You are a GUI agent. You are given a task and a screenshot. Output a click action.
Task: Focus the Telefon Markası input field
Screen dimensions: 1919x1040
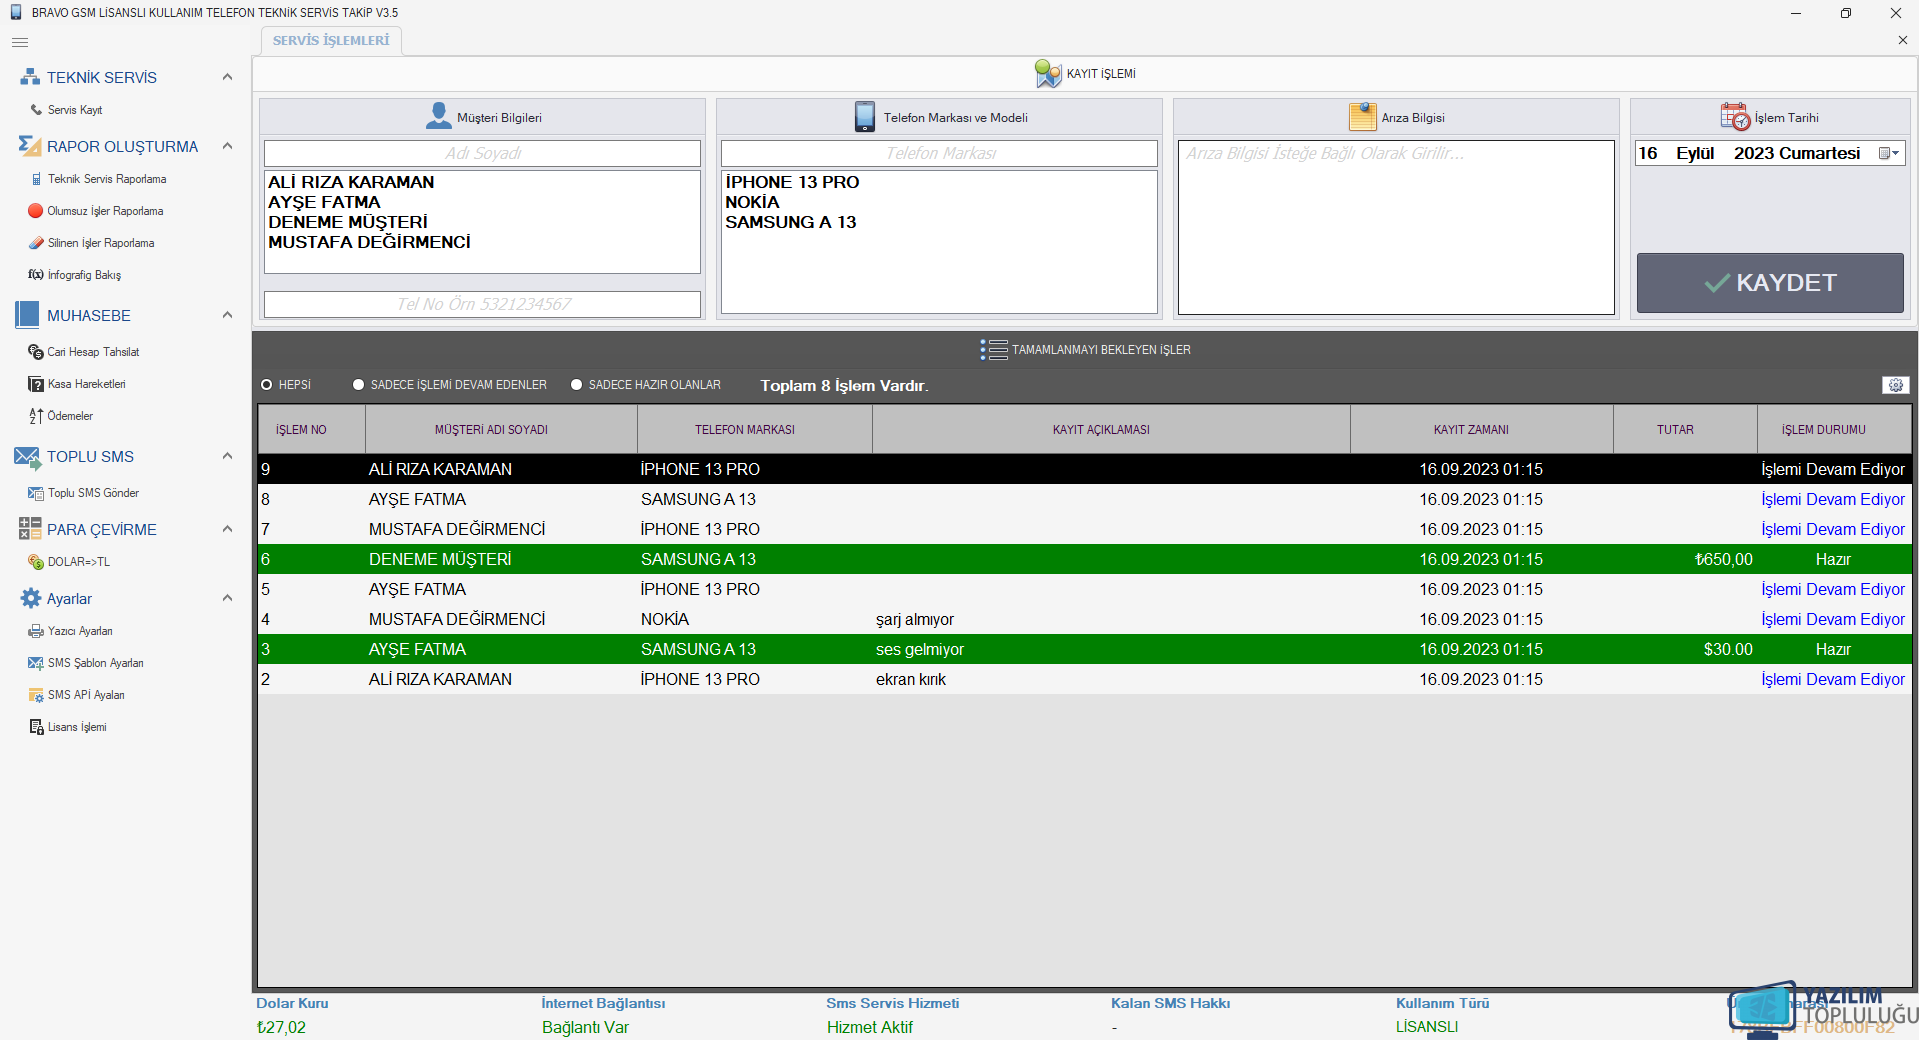(939, 153)
